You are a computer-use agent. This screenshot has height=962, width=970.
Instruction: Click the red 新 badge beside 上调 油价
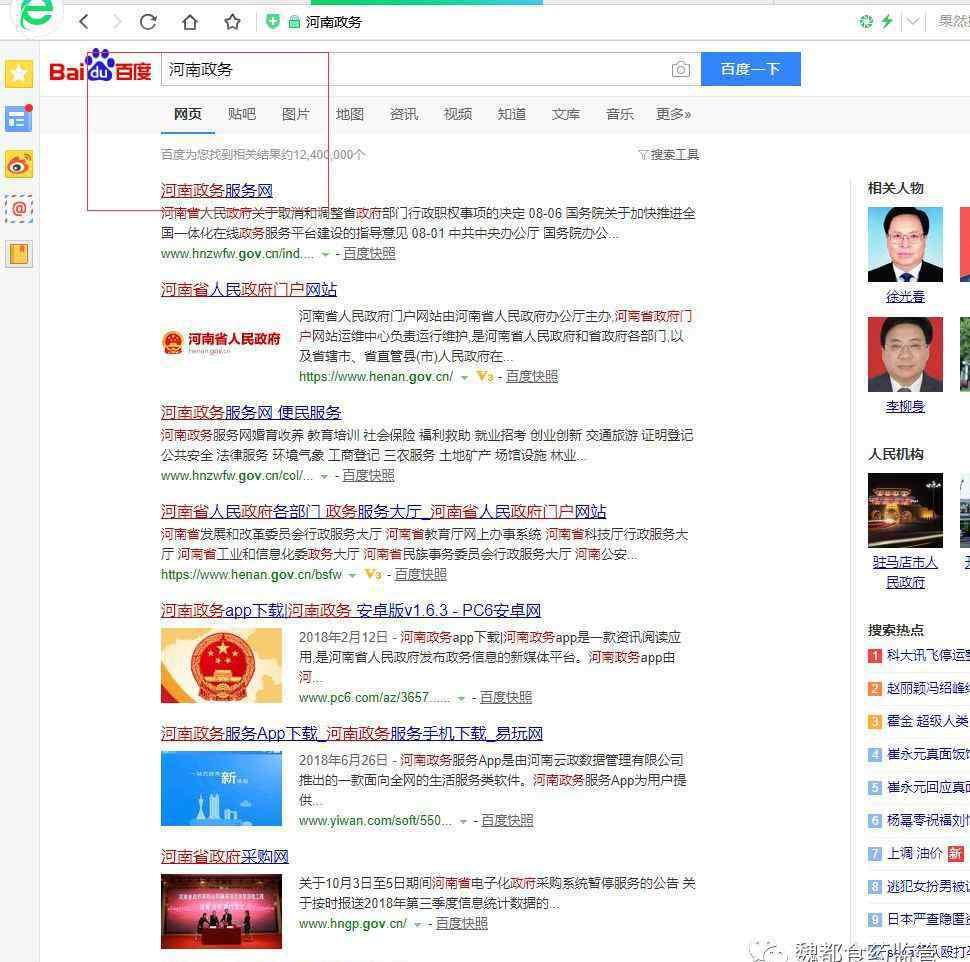(956, 854)
